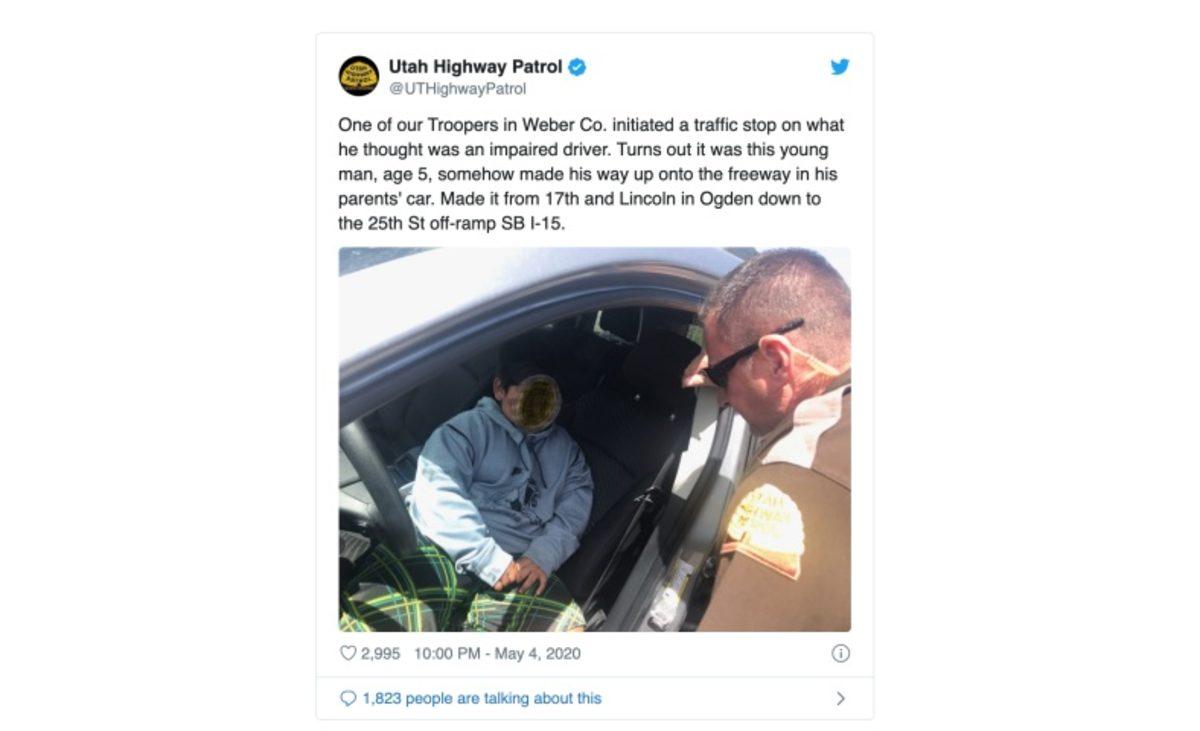This screenshot has height=731, width=1200.
Task: Open the Utah Highway Patrol display name
Action: (475, 67)
